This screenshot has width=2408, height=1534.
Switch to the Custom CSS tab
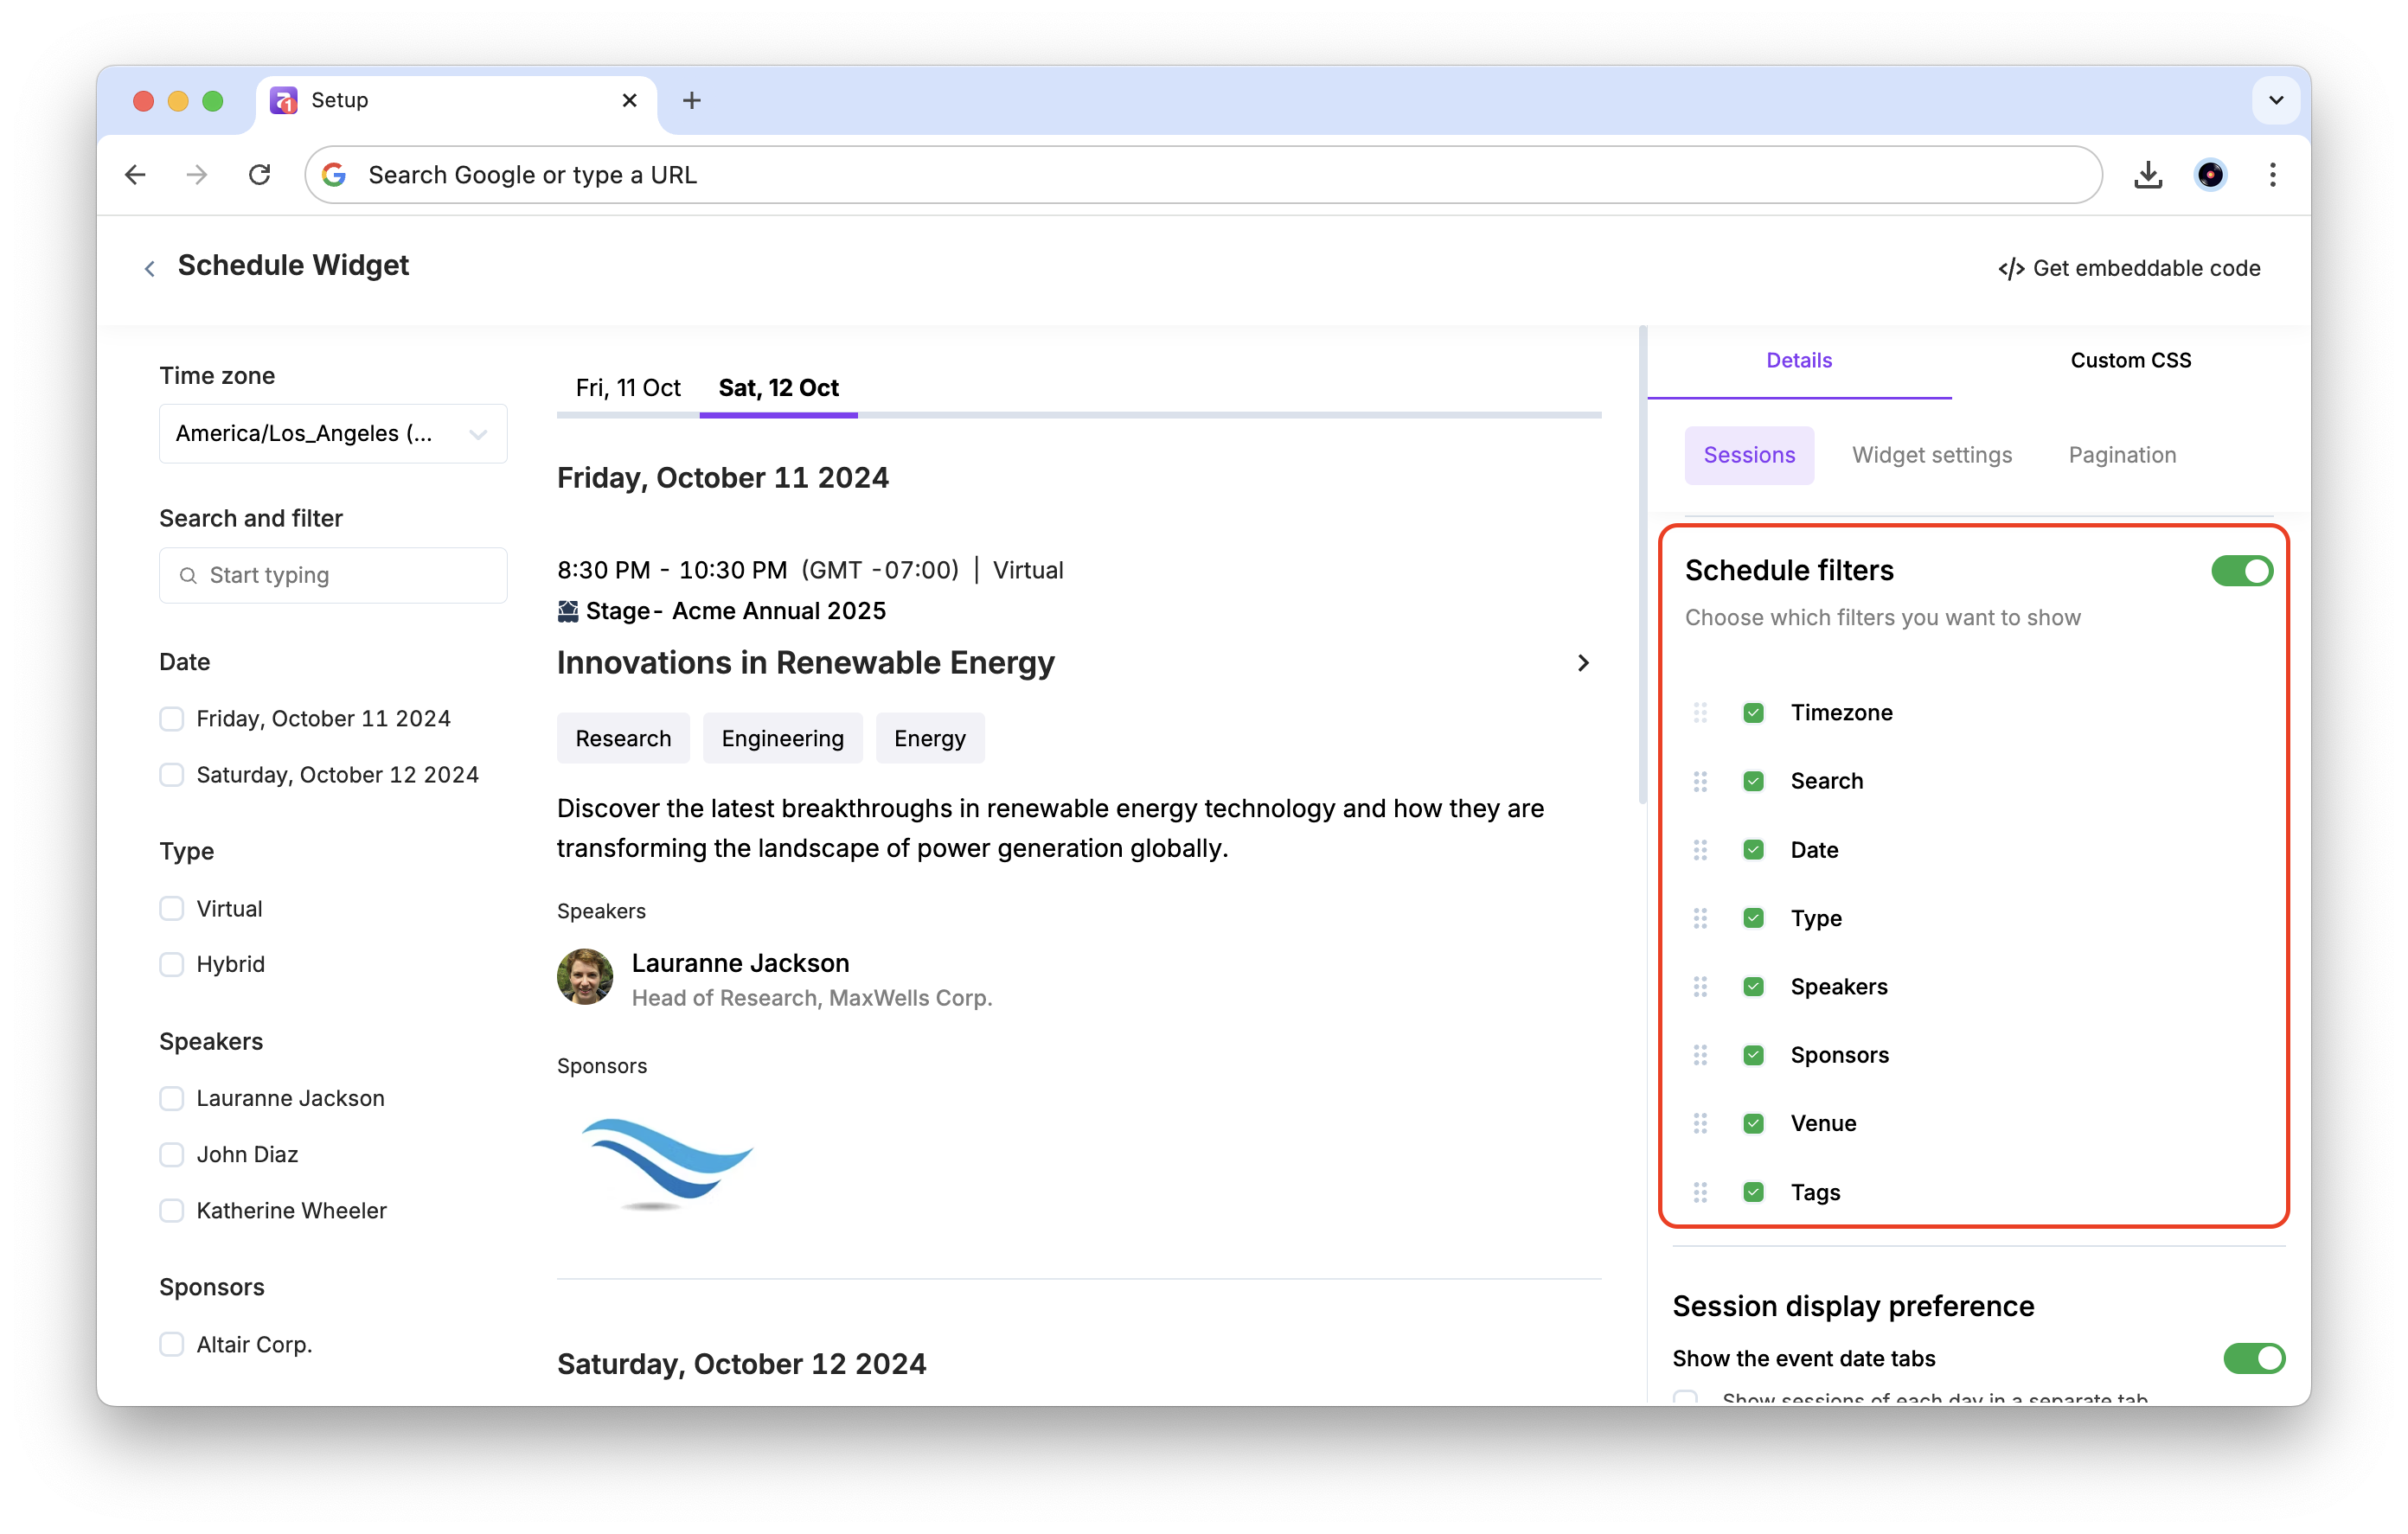2130,361
